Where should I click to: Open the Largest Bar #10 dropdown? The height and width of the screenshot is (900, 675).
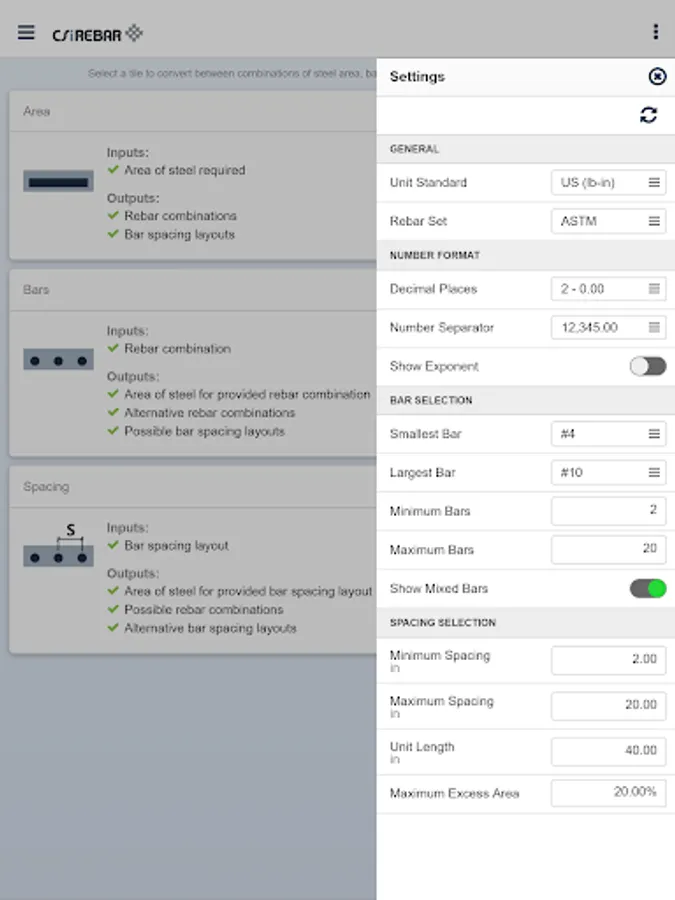pos(608,472)
